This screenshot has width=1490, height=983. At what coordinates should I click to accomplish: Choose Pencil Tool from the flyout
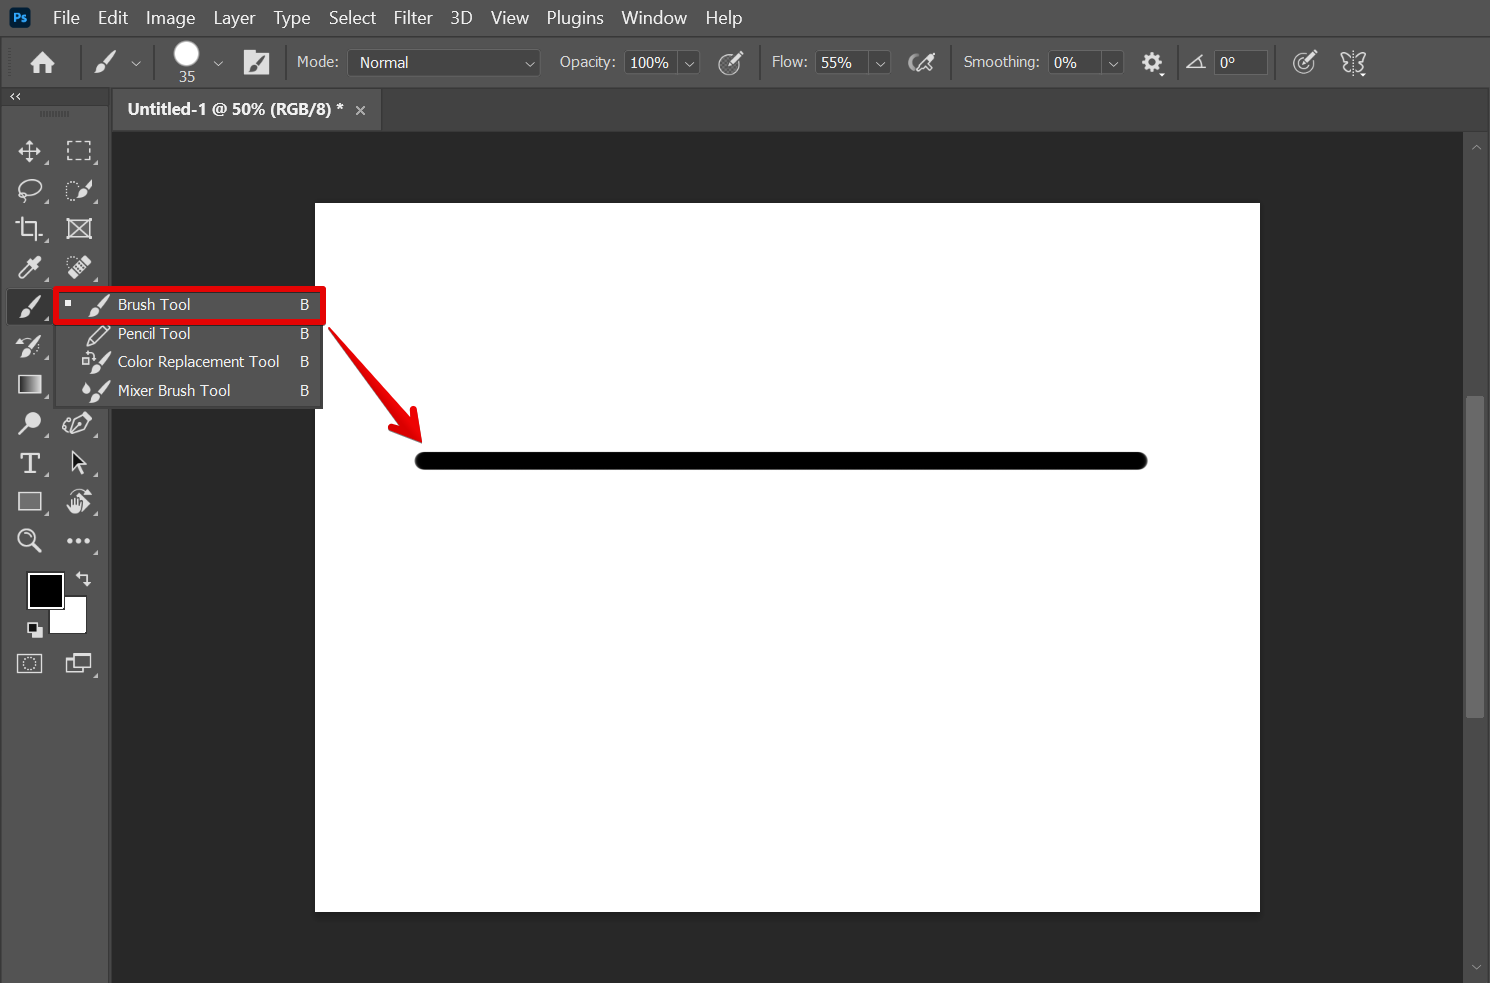[x=154, y=334]
